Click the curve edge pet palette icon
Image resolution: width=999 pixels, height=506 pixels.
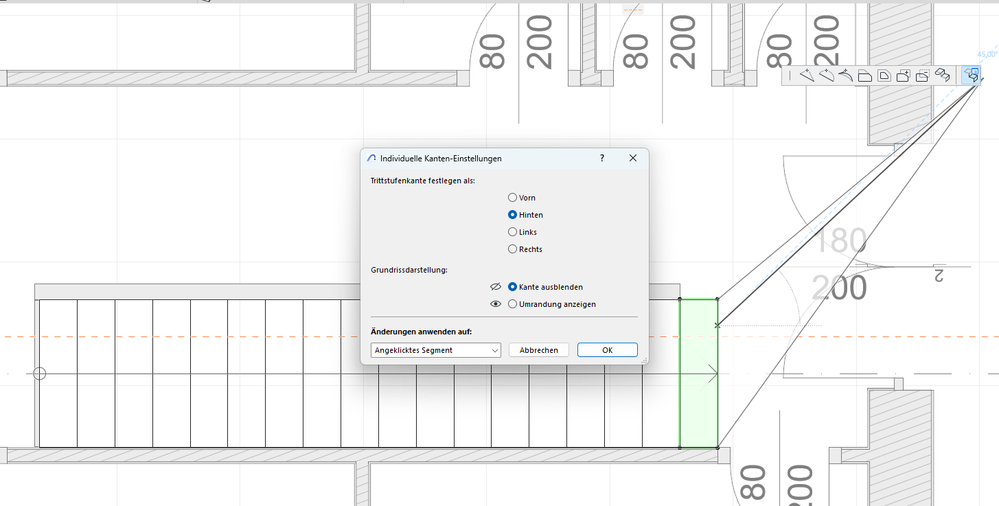click(826, 75)
